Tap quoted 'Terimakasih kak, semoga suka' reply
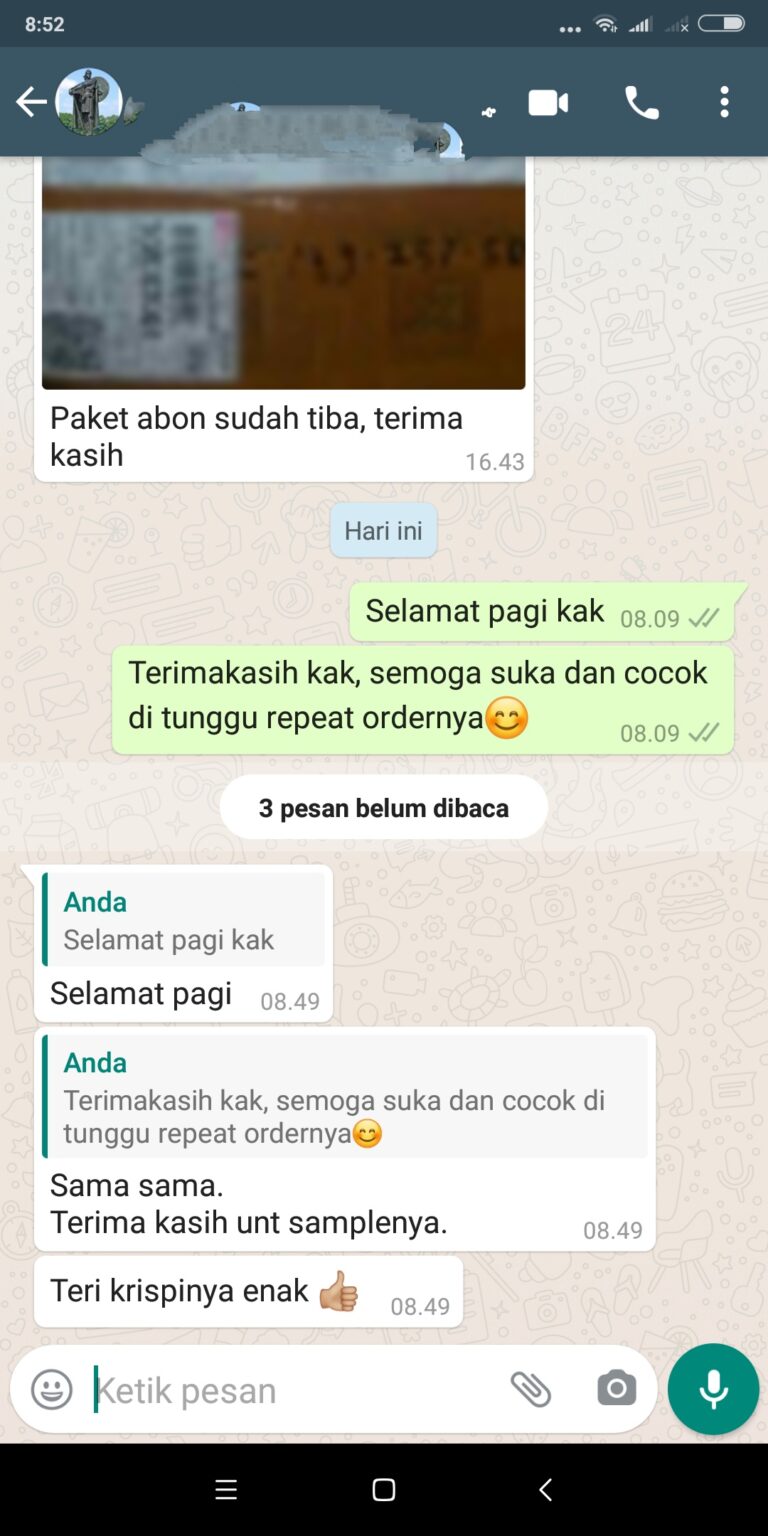 [x=345, y=1096]
